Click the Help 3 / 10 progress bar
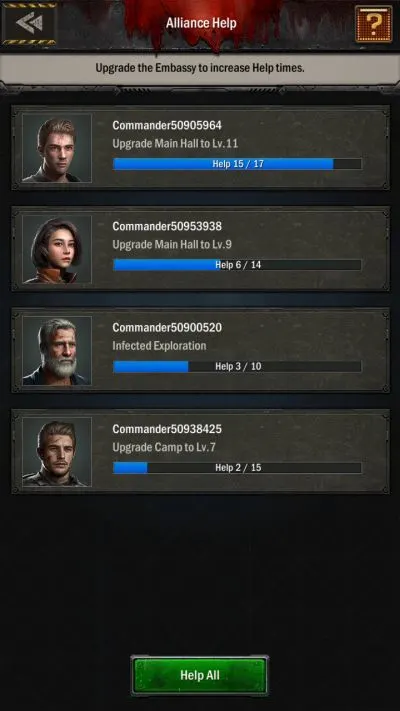The image size is (400, 711). tap(237, 366)
